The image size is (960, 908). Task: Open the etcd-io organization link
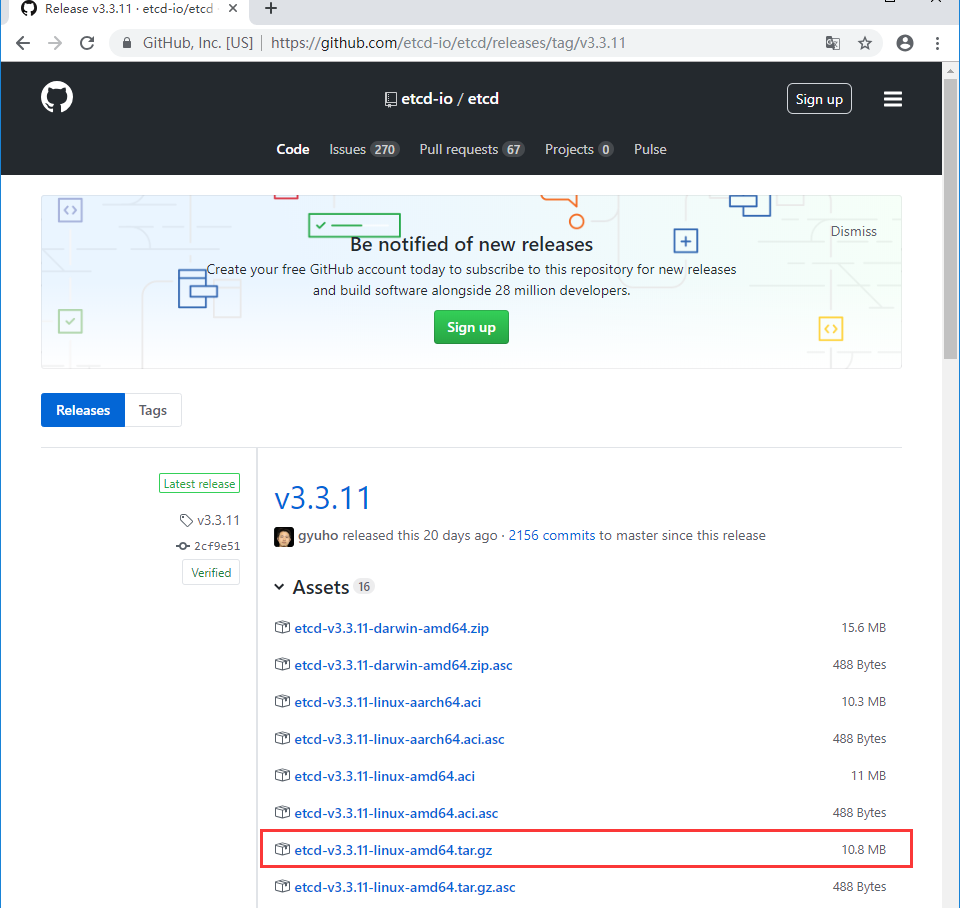click(x=427, y=99)
